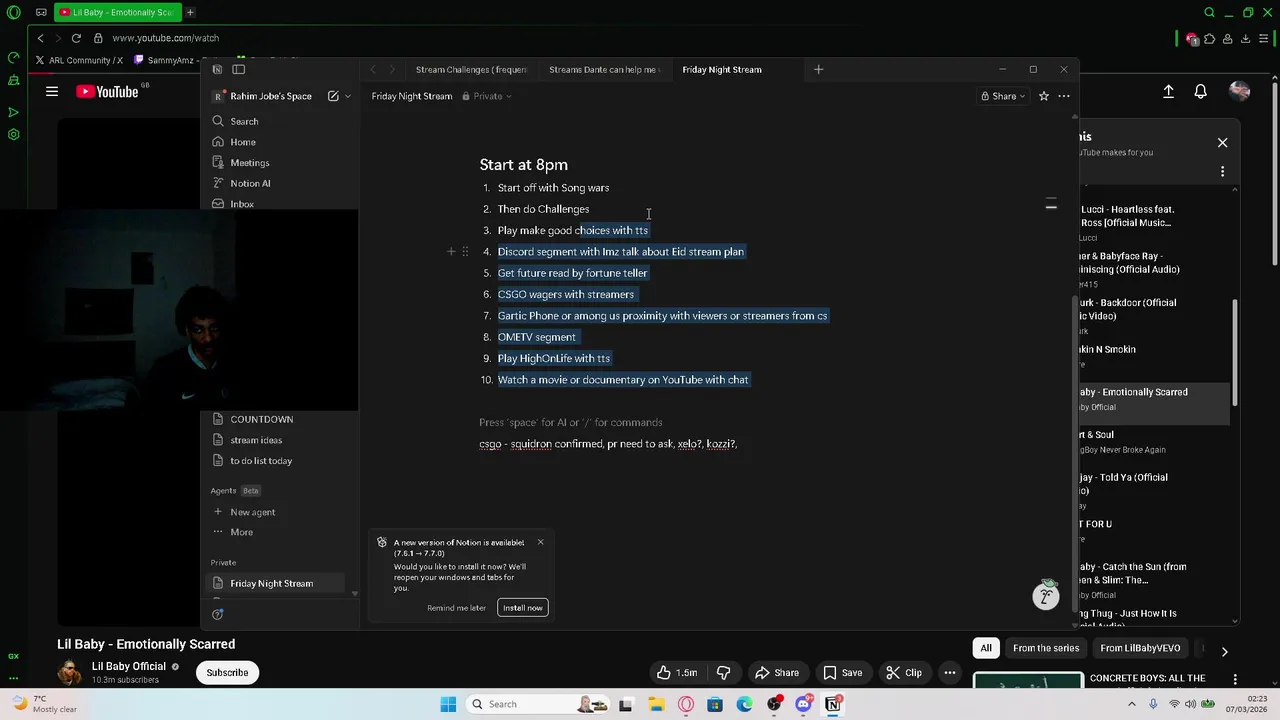Open the page's three-dot options menu
This screenshot has height=720, width=1280.
pos(1064,96)
